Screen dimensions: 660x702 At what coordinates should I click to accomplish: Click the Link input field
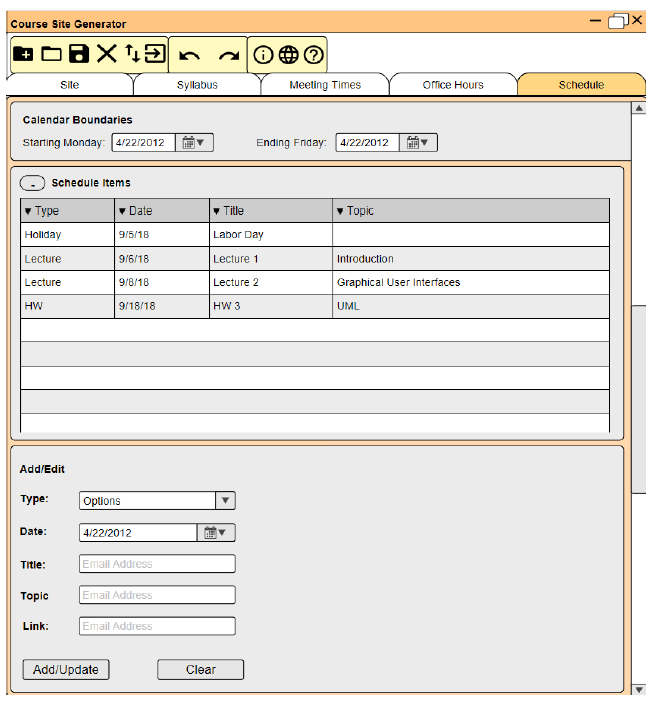tap(157, 626)
